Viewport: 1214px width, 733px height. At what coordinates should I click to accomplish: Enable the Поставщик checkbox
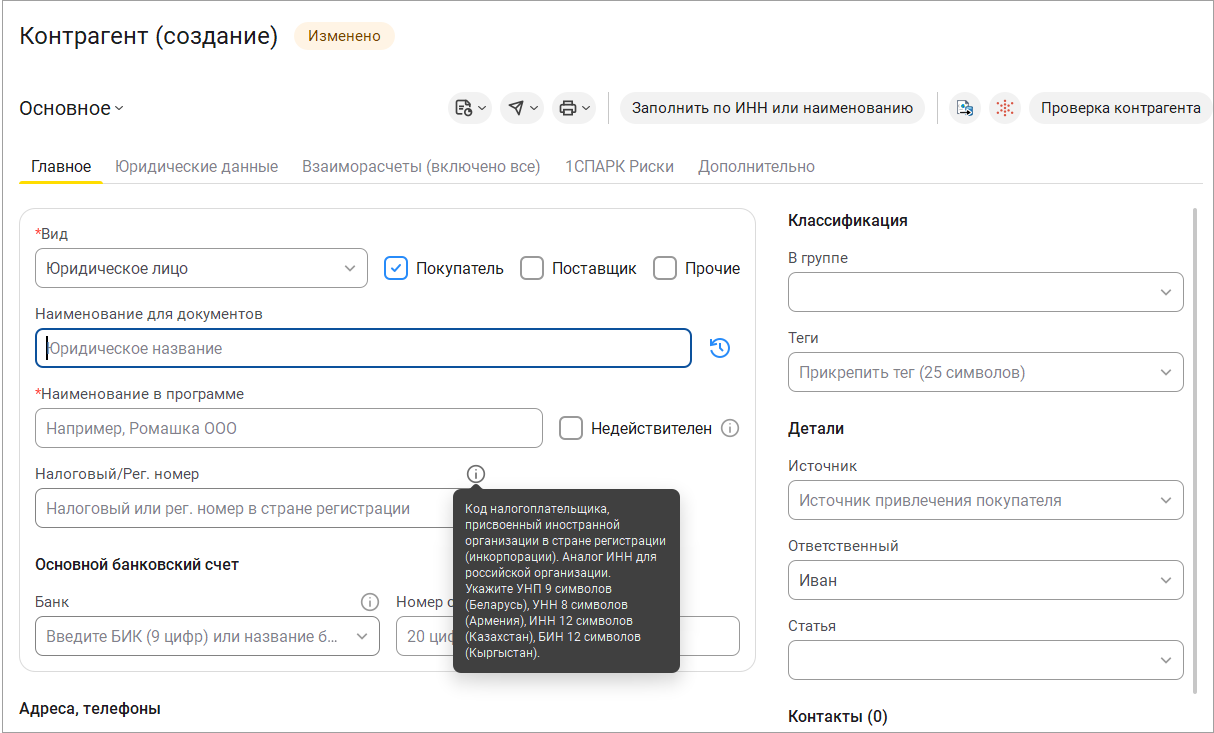tap(532, 268)
